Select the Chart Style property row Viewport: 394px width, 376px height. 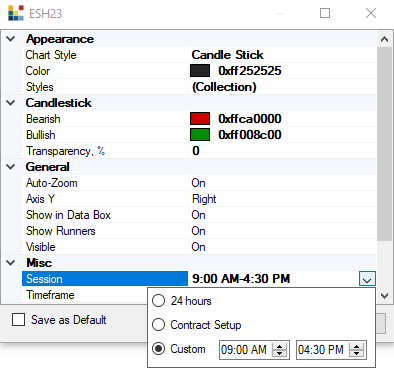pyautogui.click(x=199, y=55)
